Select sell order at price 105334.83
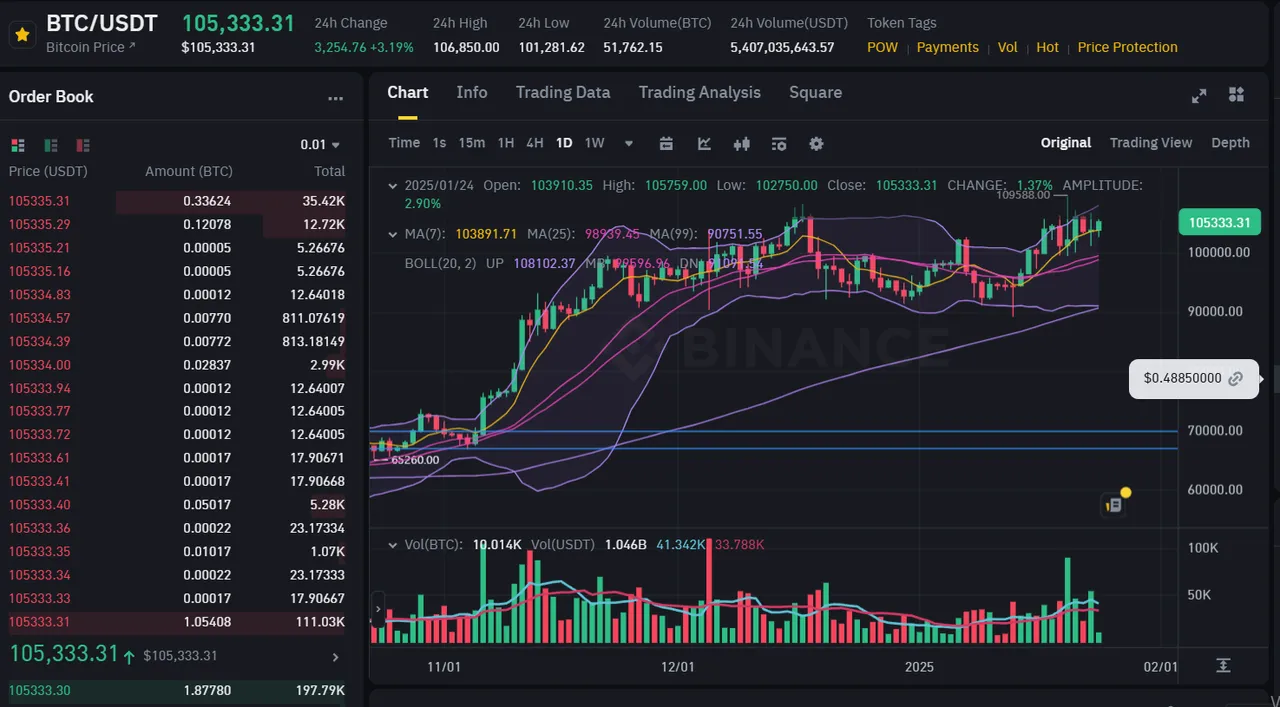This screenshot has height=707, width=1280. [x=176, y=294]
